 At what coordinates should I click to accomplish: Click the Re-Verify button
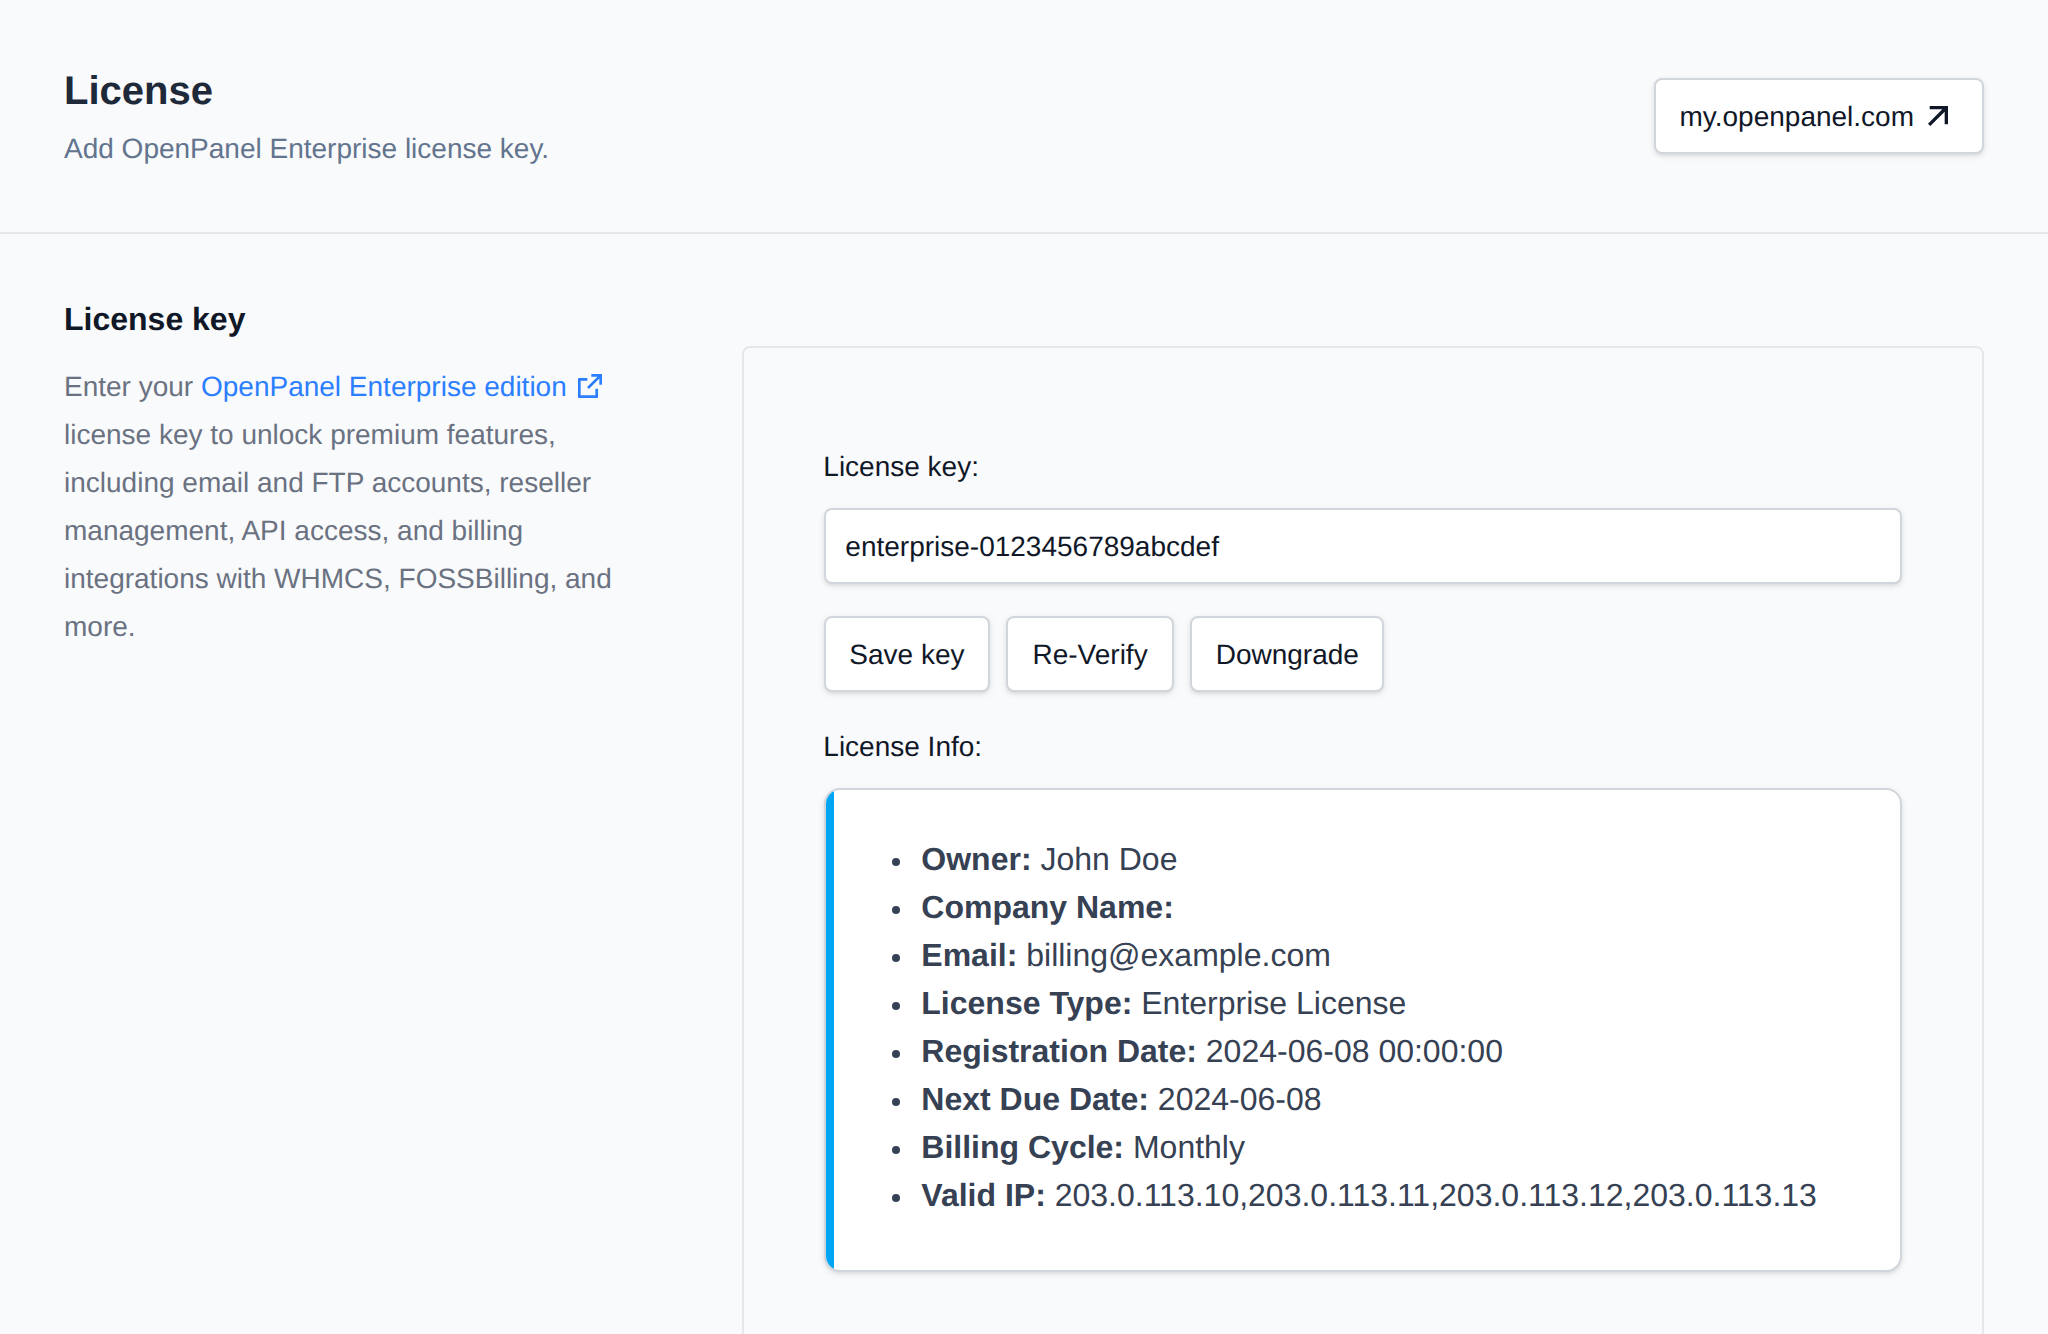pos(1090,654)
